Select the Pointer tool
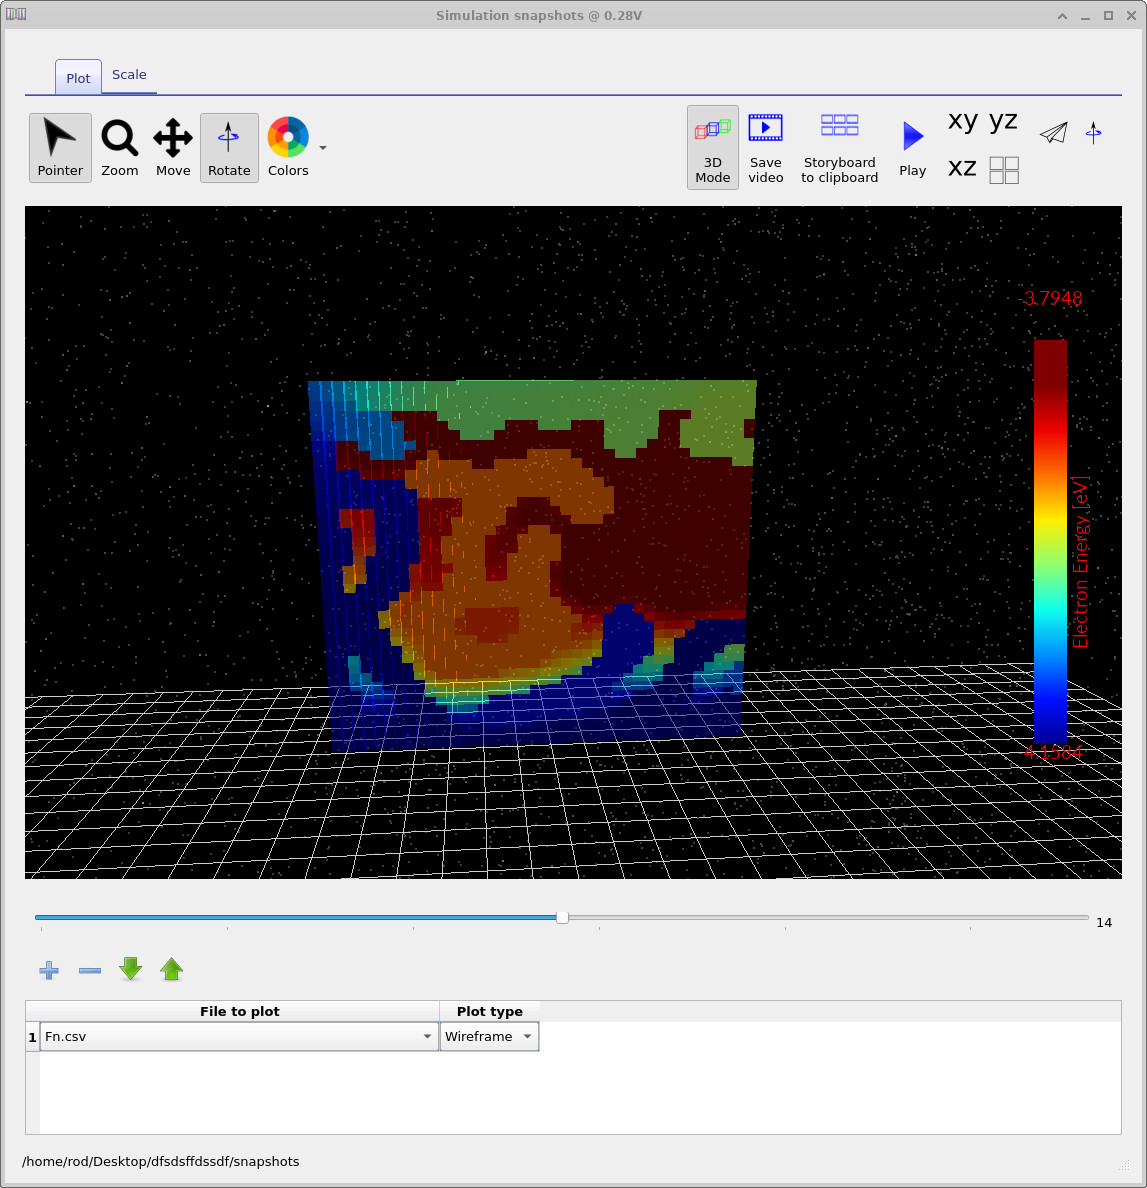 (x=59, y=147)
